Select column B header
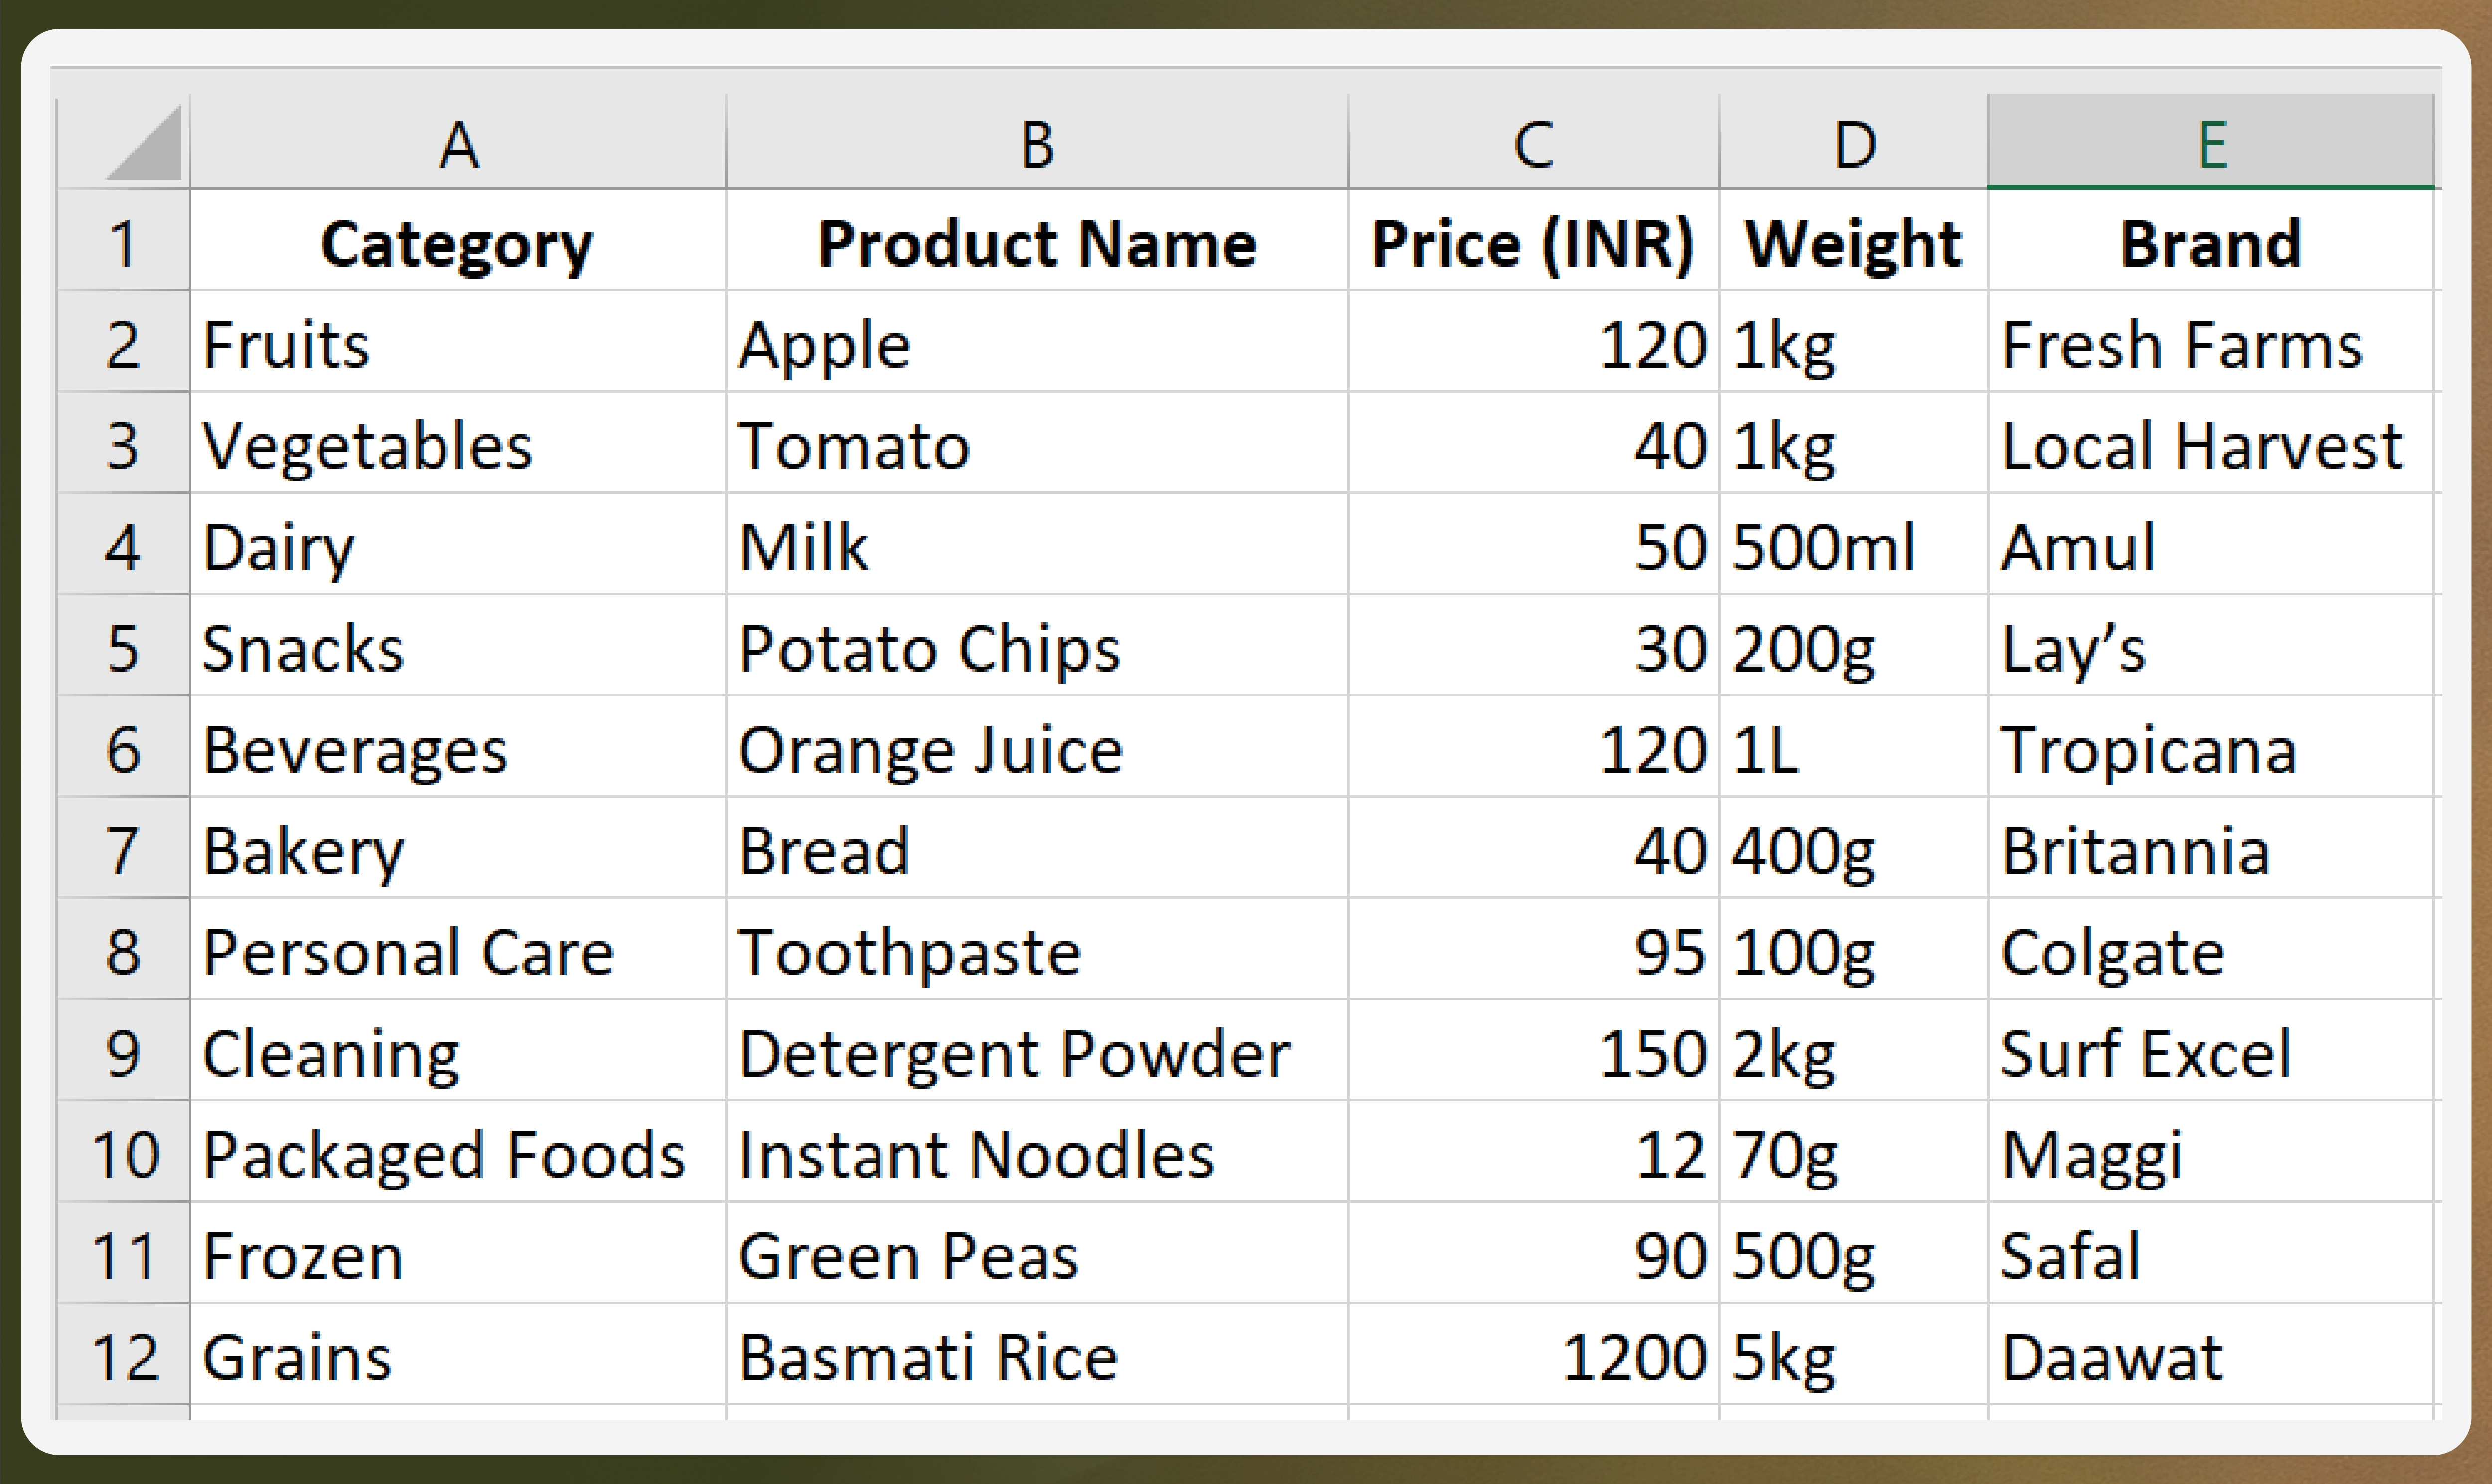2492x1484 pixels. pyautogui.click(x=1037, y=142)
